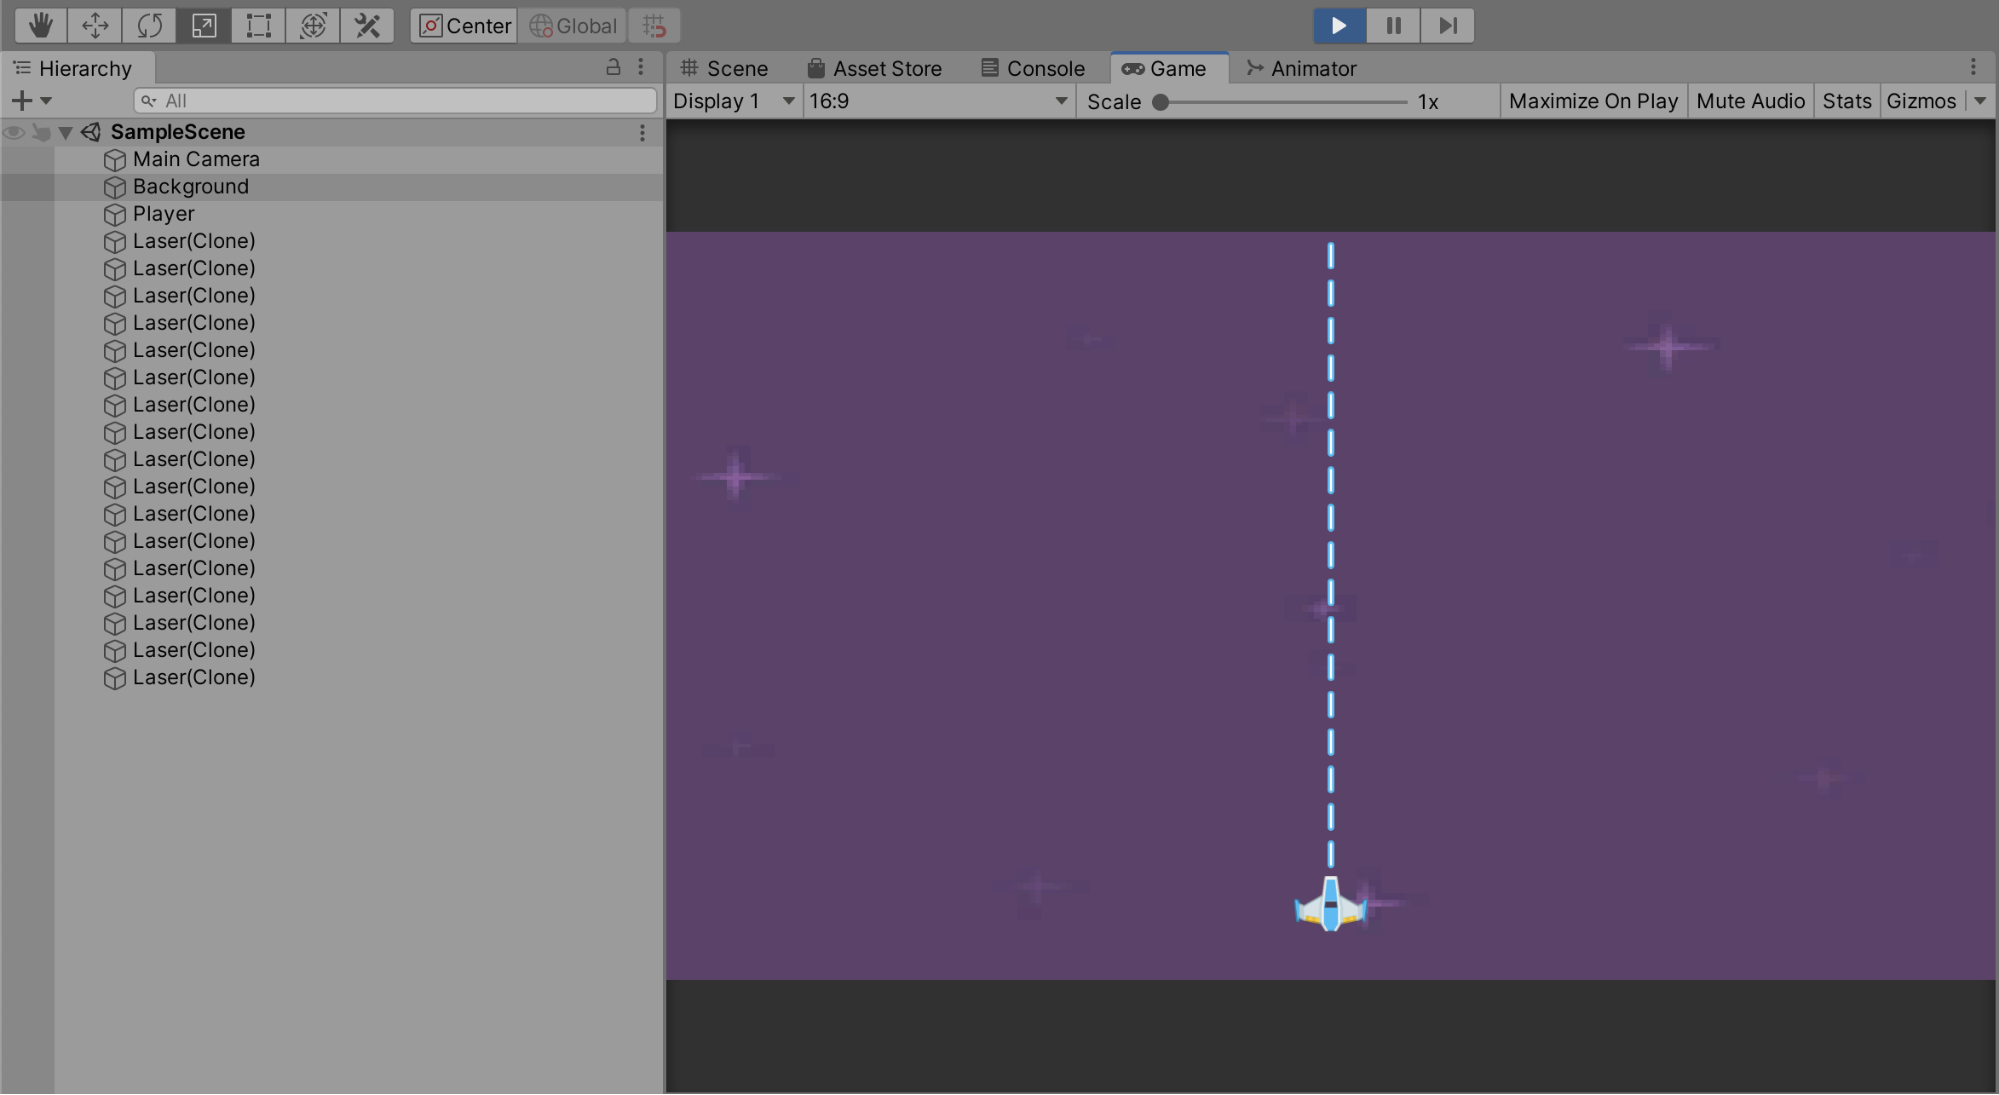
Task: Open the 16:9 aspect ratio dropdown
Action: (938, 101)
